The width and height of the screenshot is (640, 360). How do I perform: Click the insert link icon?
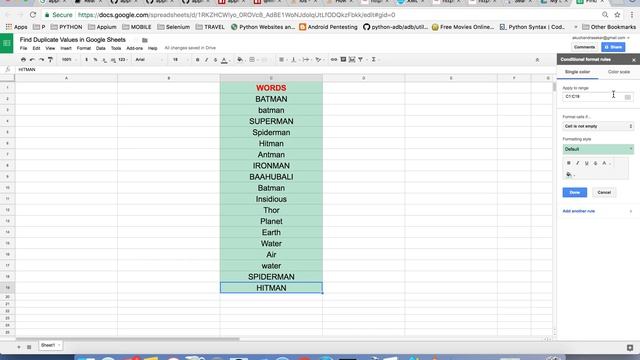(x=334, y=60)
